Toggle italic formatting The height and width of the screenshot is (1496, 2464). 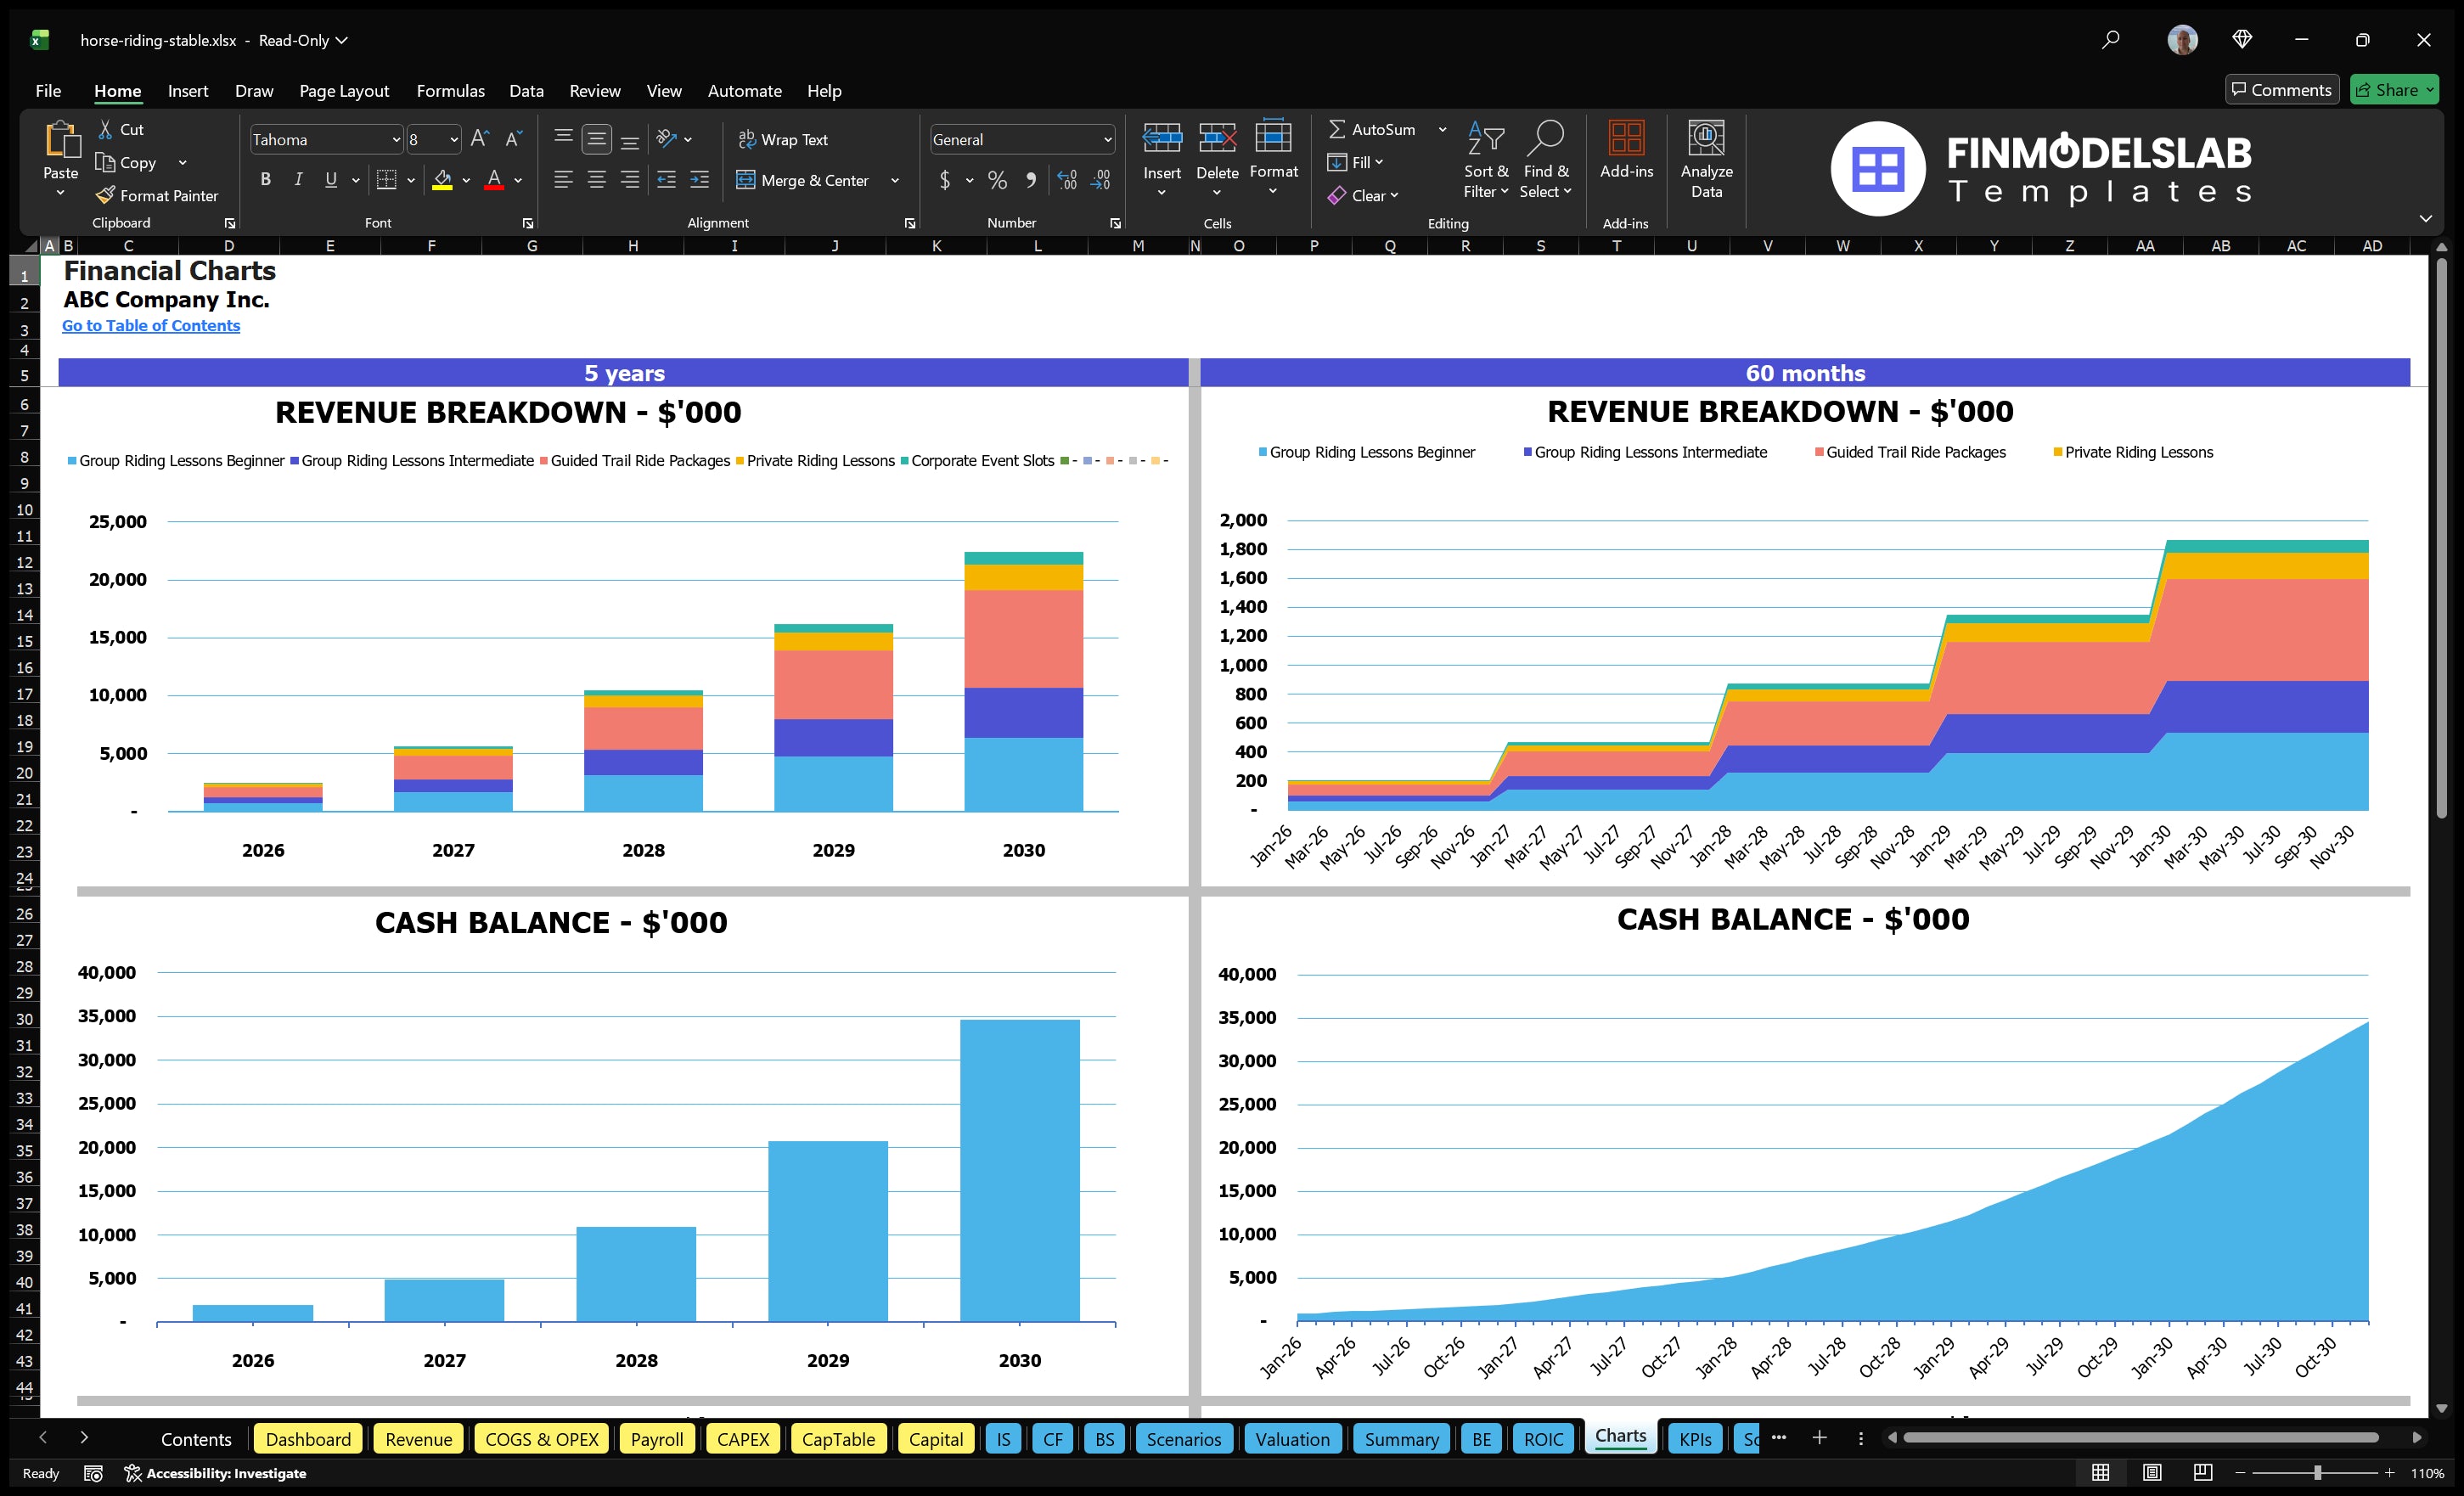[297, 180]
